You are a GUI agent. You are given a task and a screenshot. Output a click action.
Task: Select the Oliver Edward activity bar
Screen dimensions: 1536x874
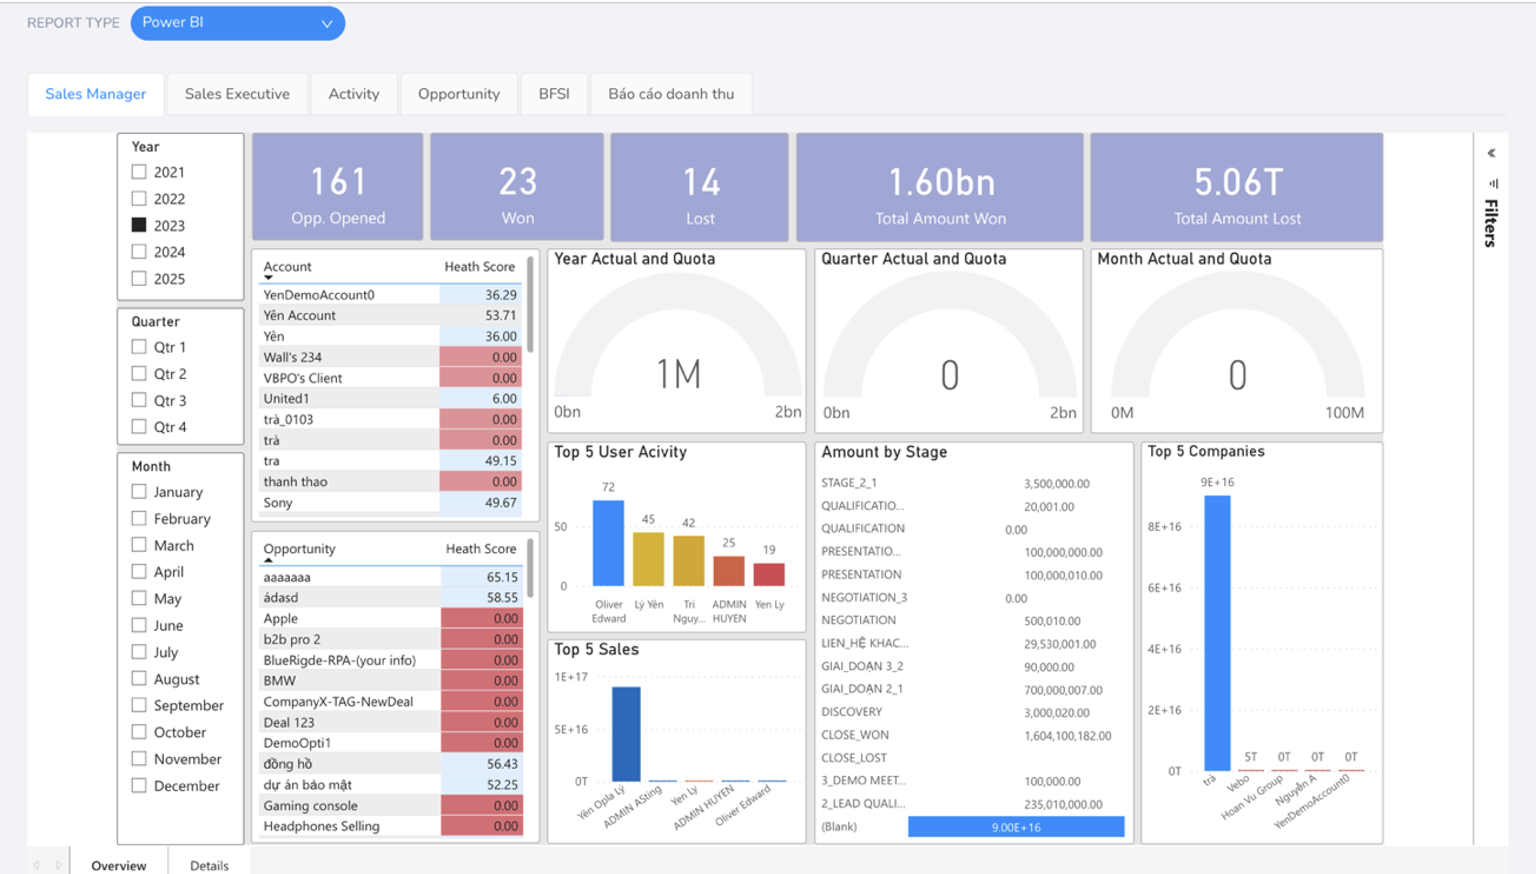[608, 543]
